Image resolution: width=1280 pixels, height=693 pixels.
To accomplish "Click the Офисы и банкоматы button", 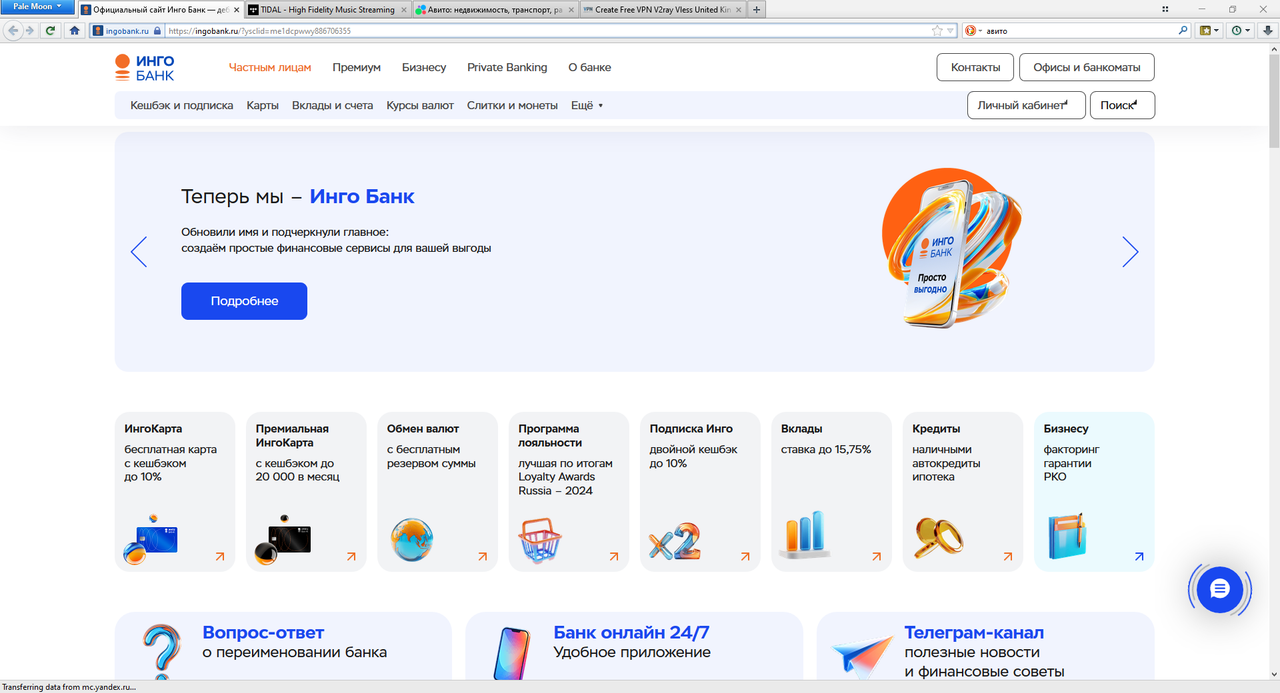I will [1087, 68].
